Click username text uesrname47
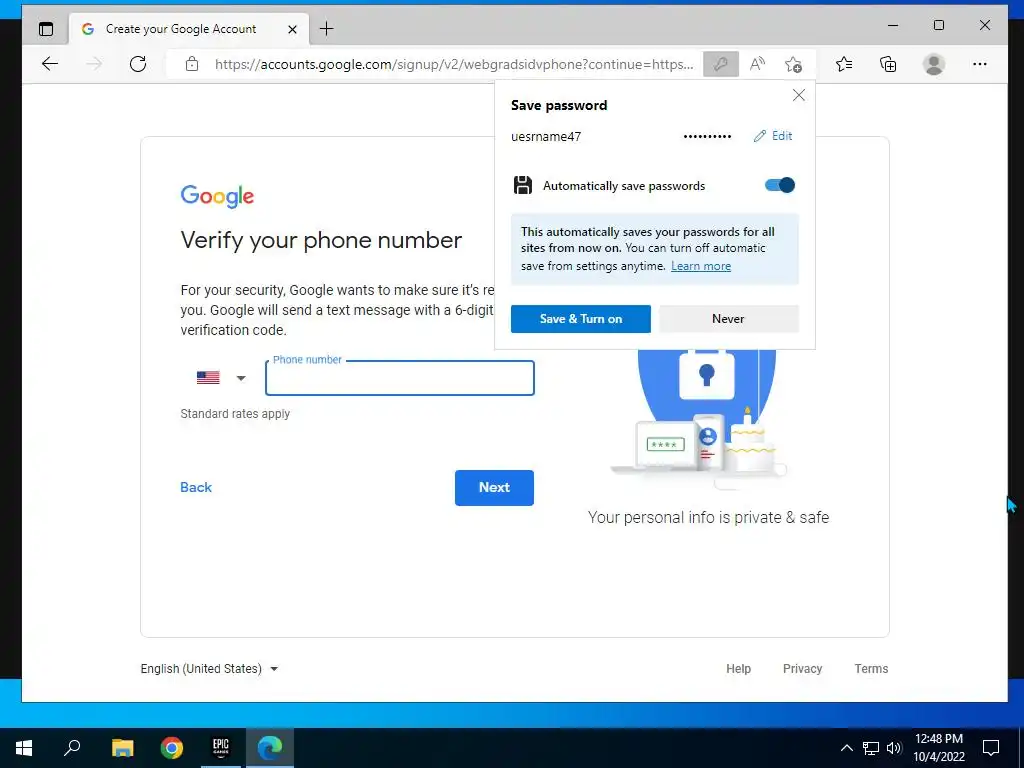 (546, 136)
